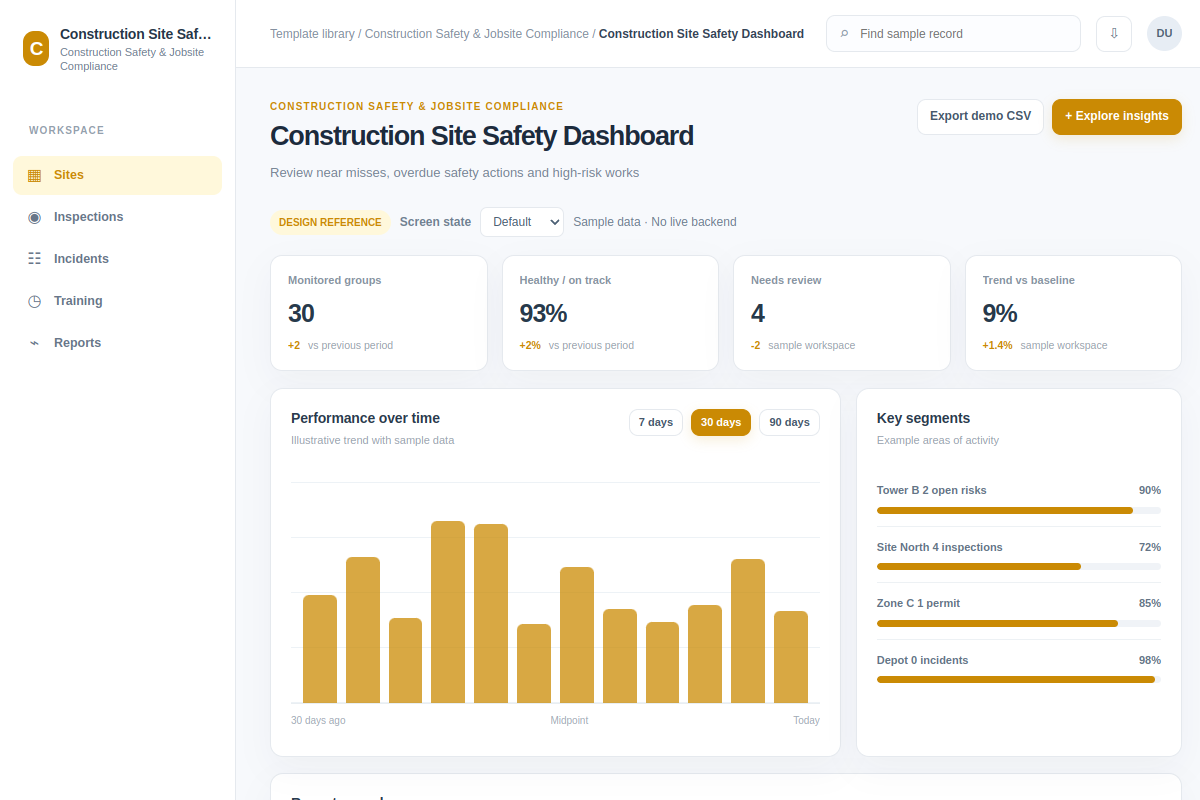Screen dimensions: 1200x800
Task: Click the Inspections circle icon
Action: coord(34,217)
